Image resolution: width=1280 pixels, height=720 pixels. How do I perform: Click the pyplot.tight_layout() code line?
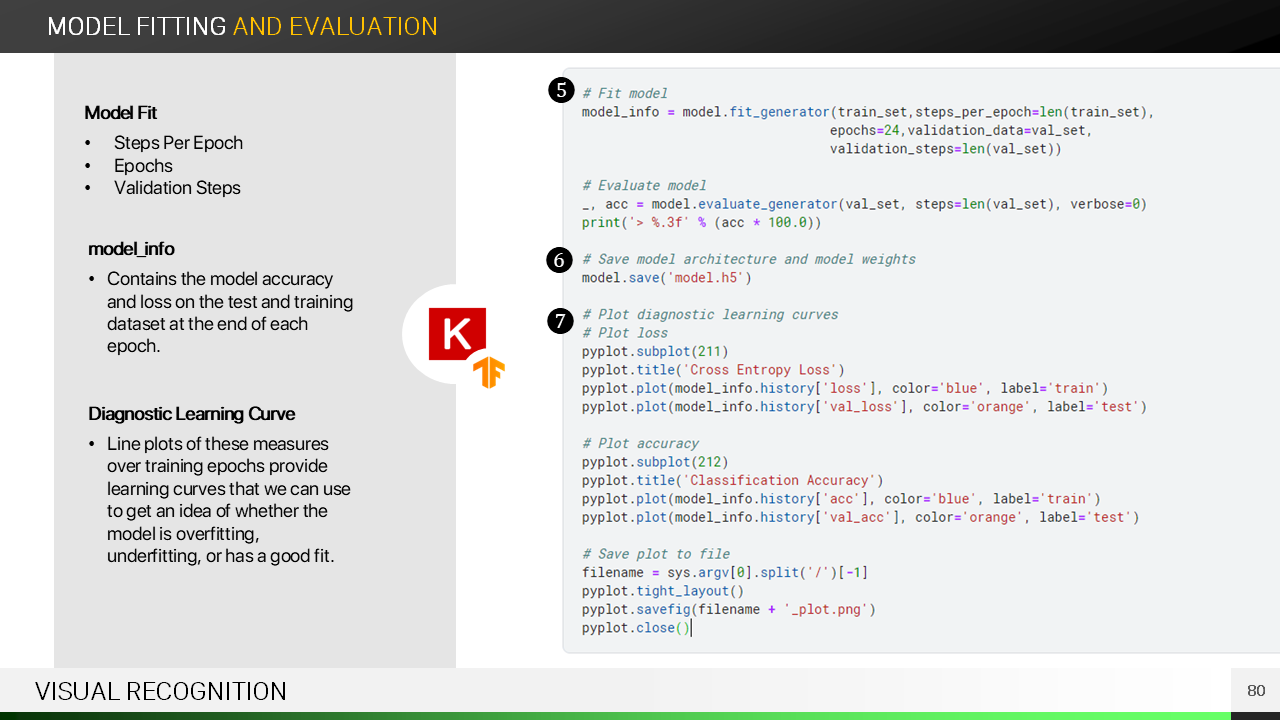pyautogui.click(x=663, y=591)
